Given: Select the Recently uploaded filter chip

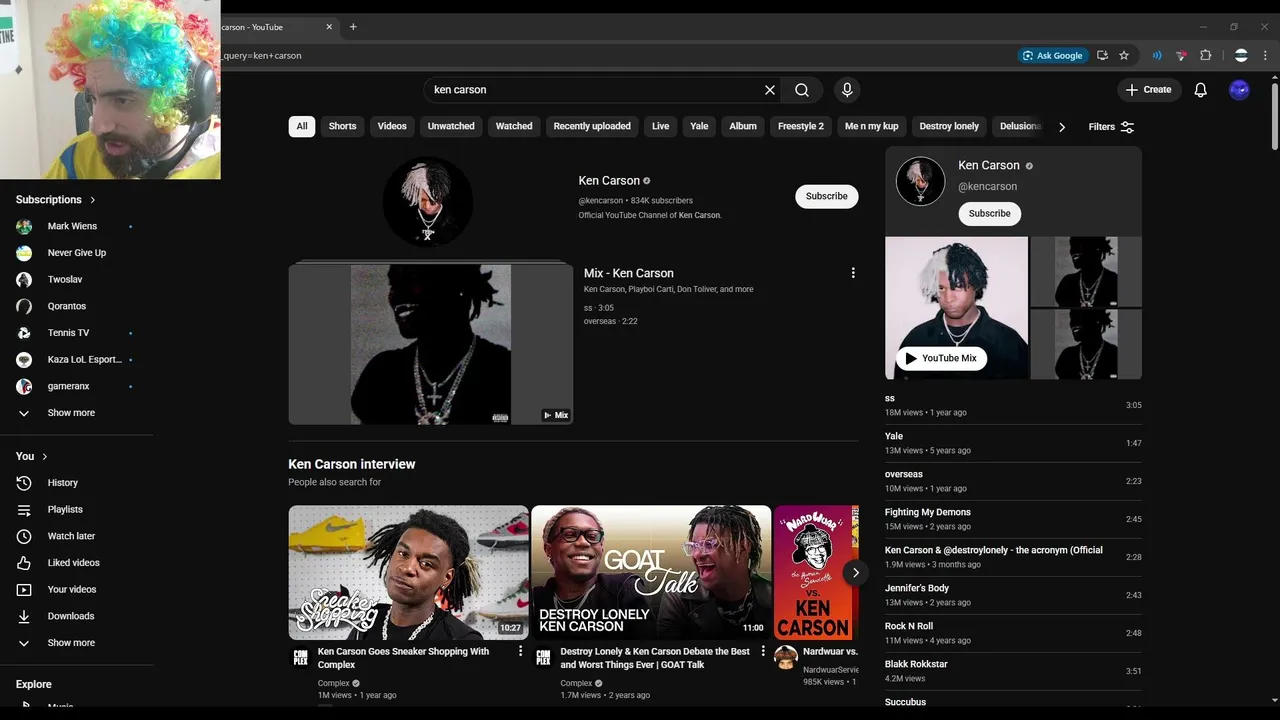Looking at the screenshot, I should pyautogui.click(x=592, y=126).
